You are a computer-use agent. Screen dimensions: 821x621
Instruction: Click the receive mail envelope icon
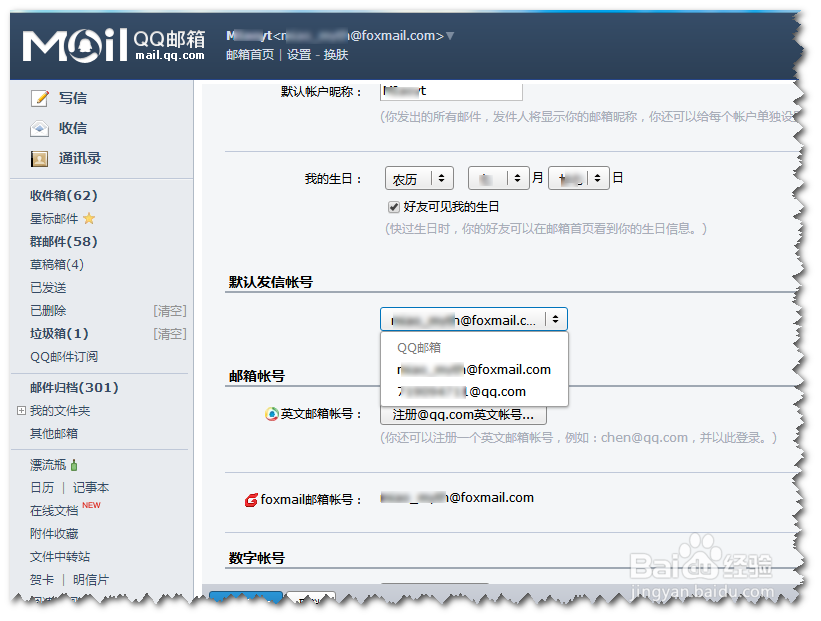pos(40,128)
